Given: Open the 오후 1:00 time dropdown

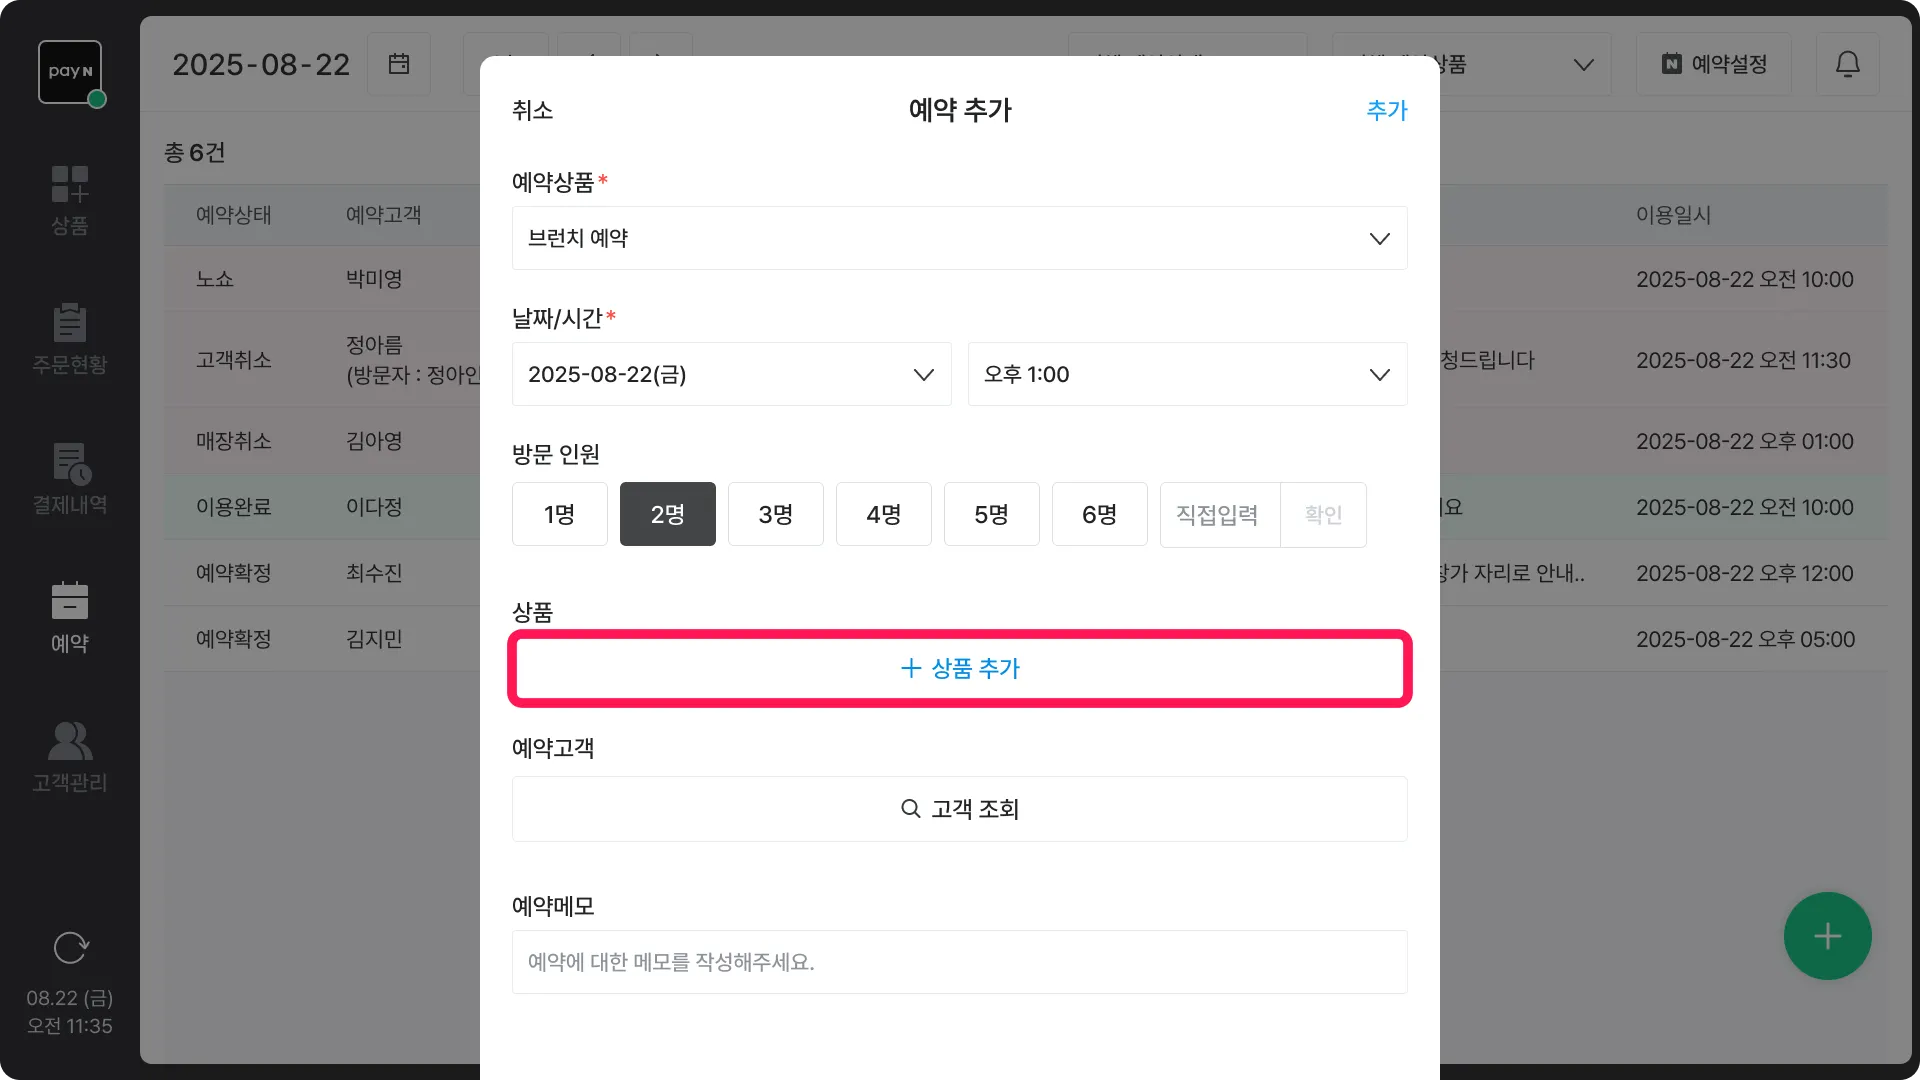Looking at the screenshot, I should pyautogui.click(x=1187, y=374).
